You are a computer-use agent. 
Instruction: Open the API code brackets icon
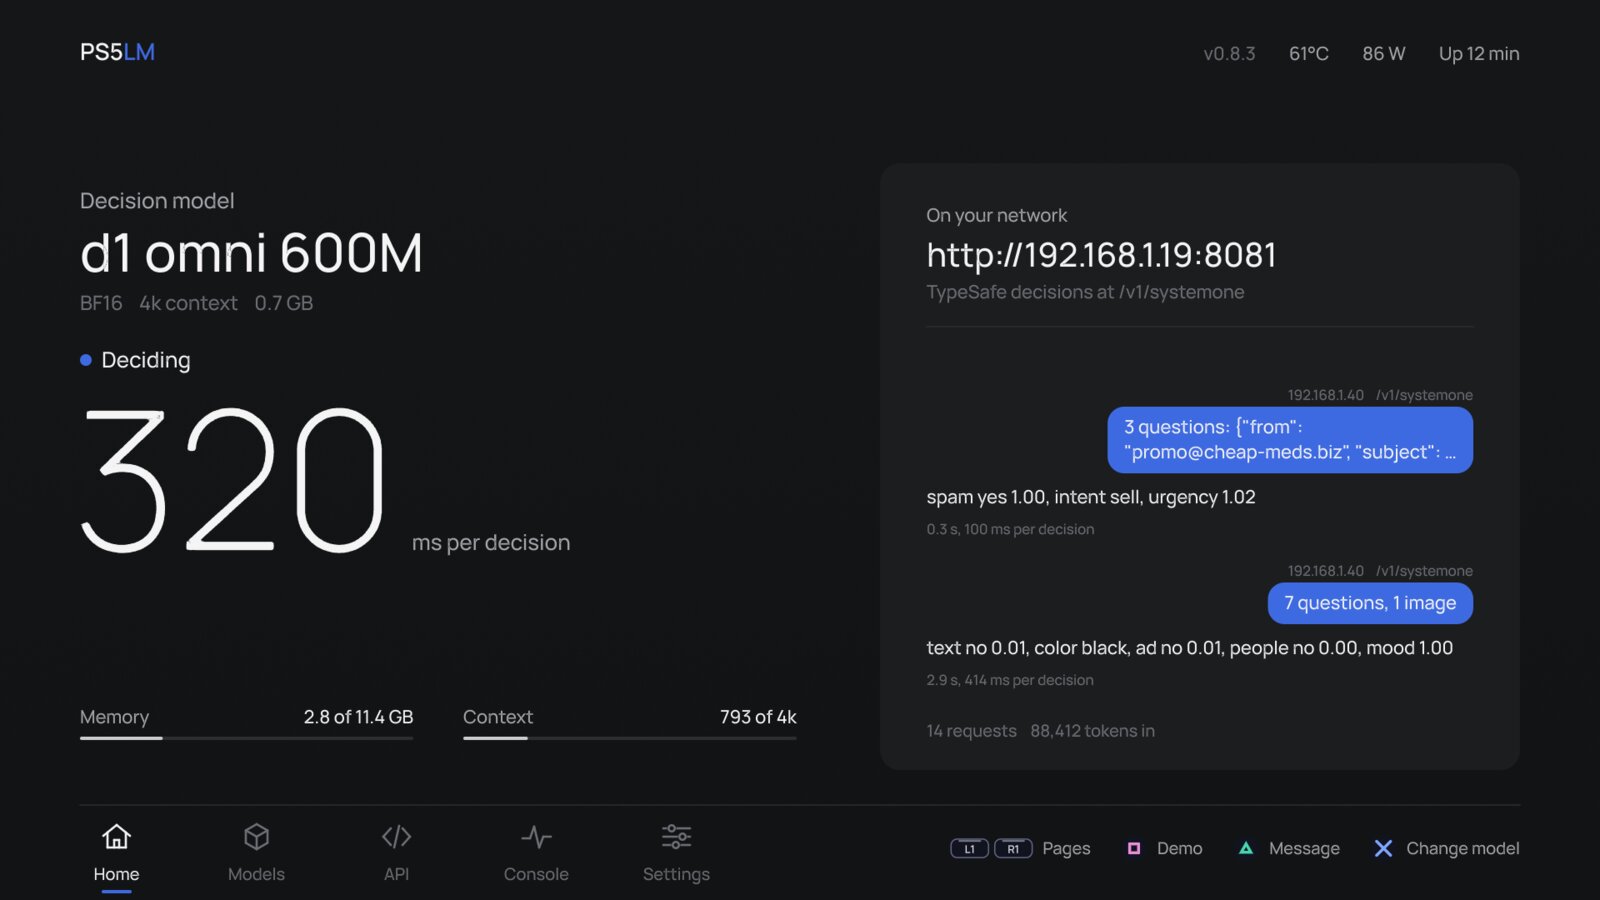[x=396, y=836]
